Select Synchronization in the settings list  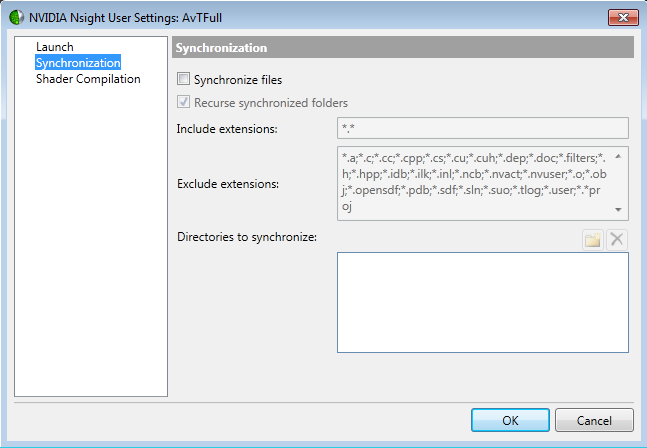tap(78, 63)
